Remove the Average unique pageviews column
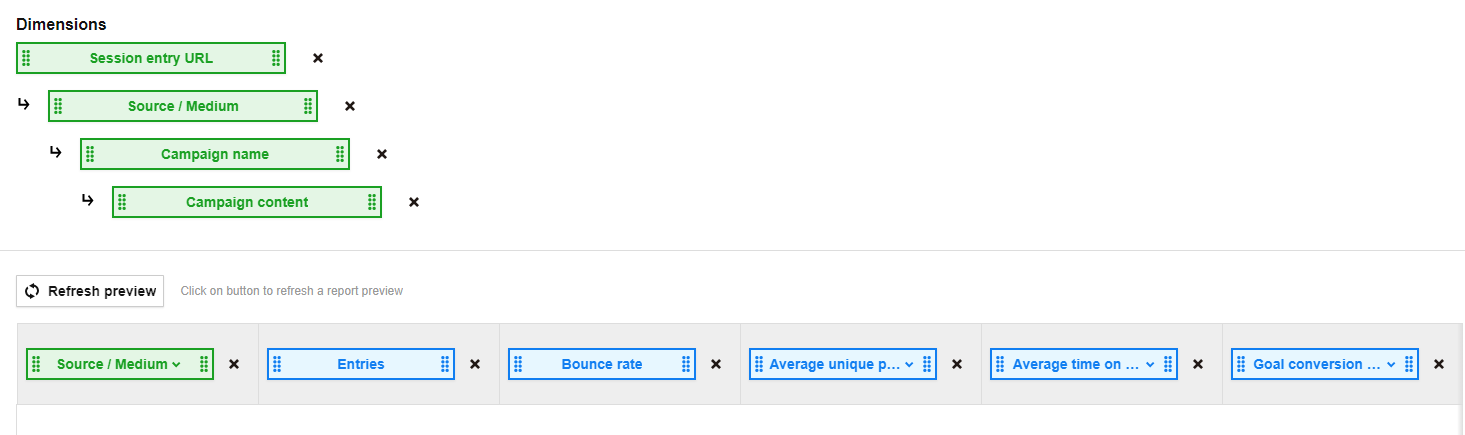 (957, 364)
